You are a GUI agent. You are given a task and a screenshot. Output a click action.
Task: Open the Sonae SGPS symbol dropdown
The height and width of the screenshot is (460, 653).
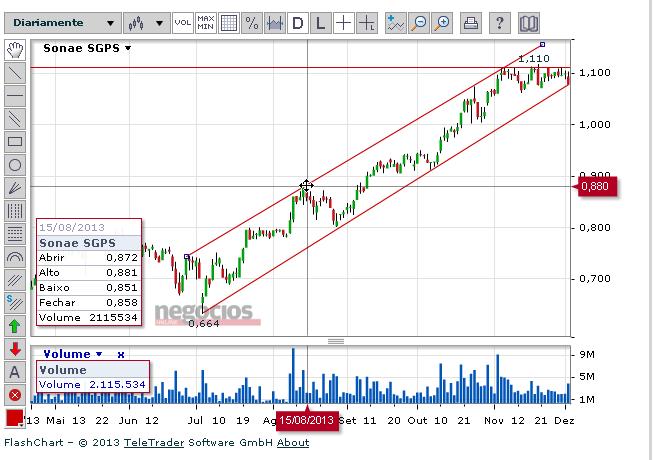point(87,48)
